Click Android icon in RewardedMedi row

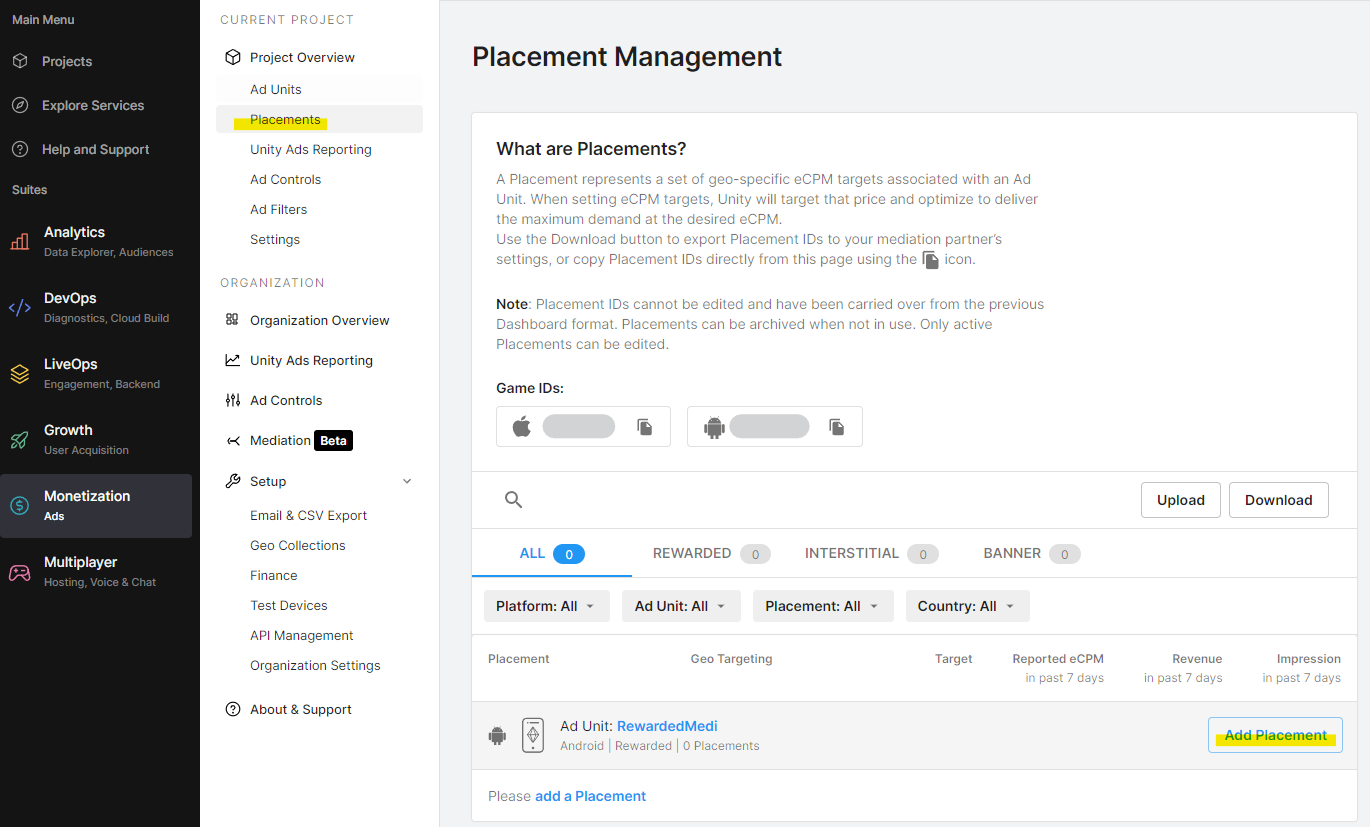497,736
